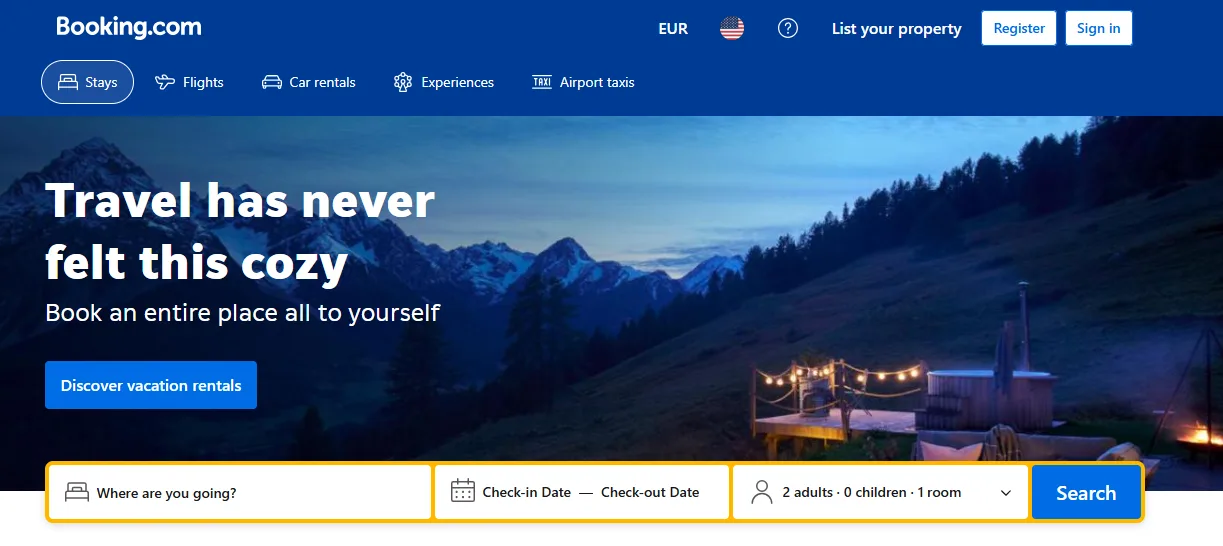This screenshot has width=1223, height=546.
Task: Switch to the Experiences tab
Action: click(444, 82)
